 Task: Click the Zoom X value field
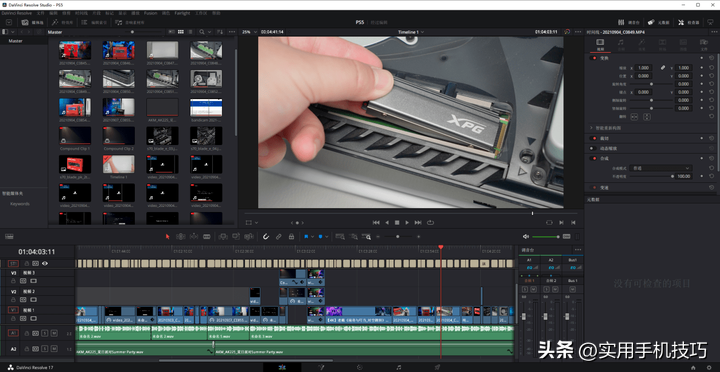coord(643,68)
